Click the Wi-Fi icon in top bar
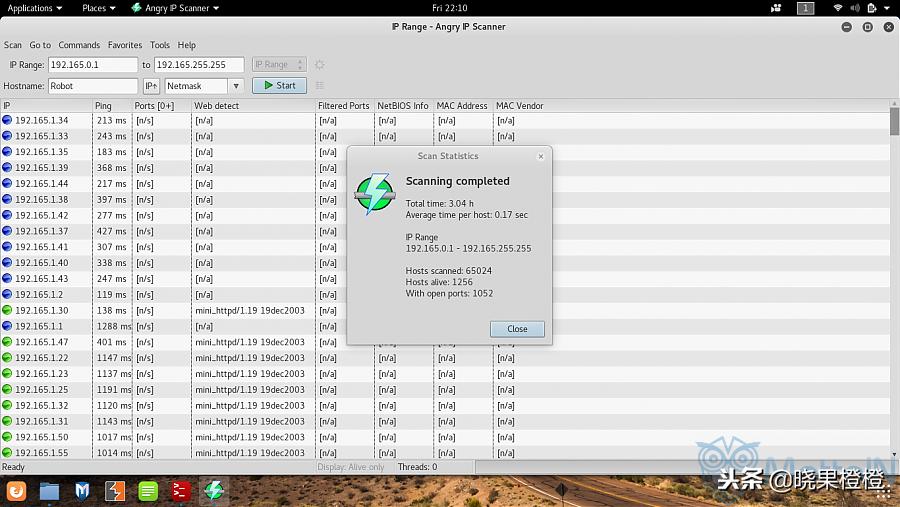This screenshot has width=900, height=507. point(838,8)
